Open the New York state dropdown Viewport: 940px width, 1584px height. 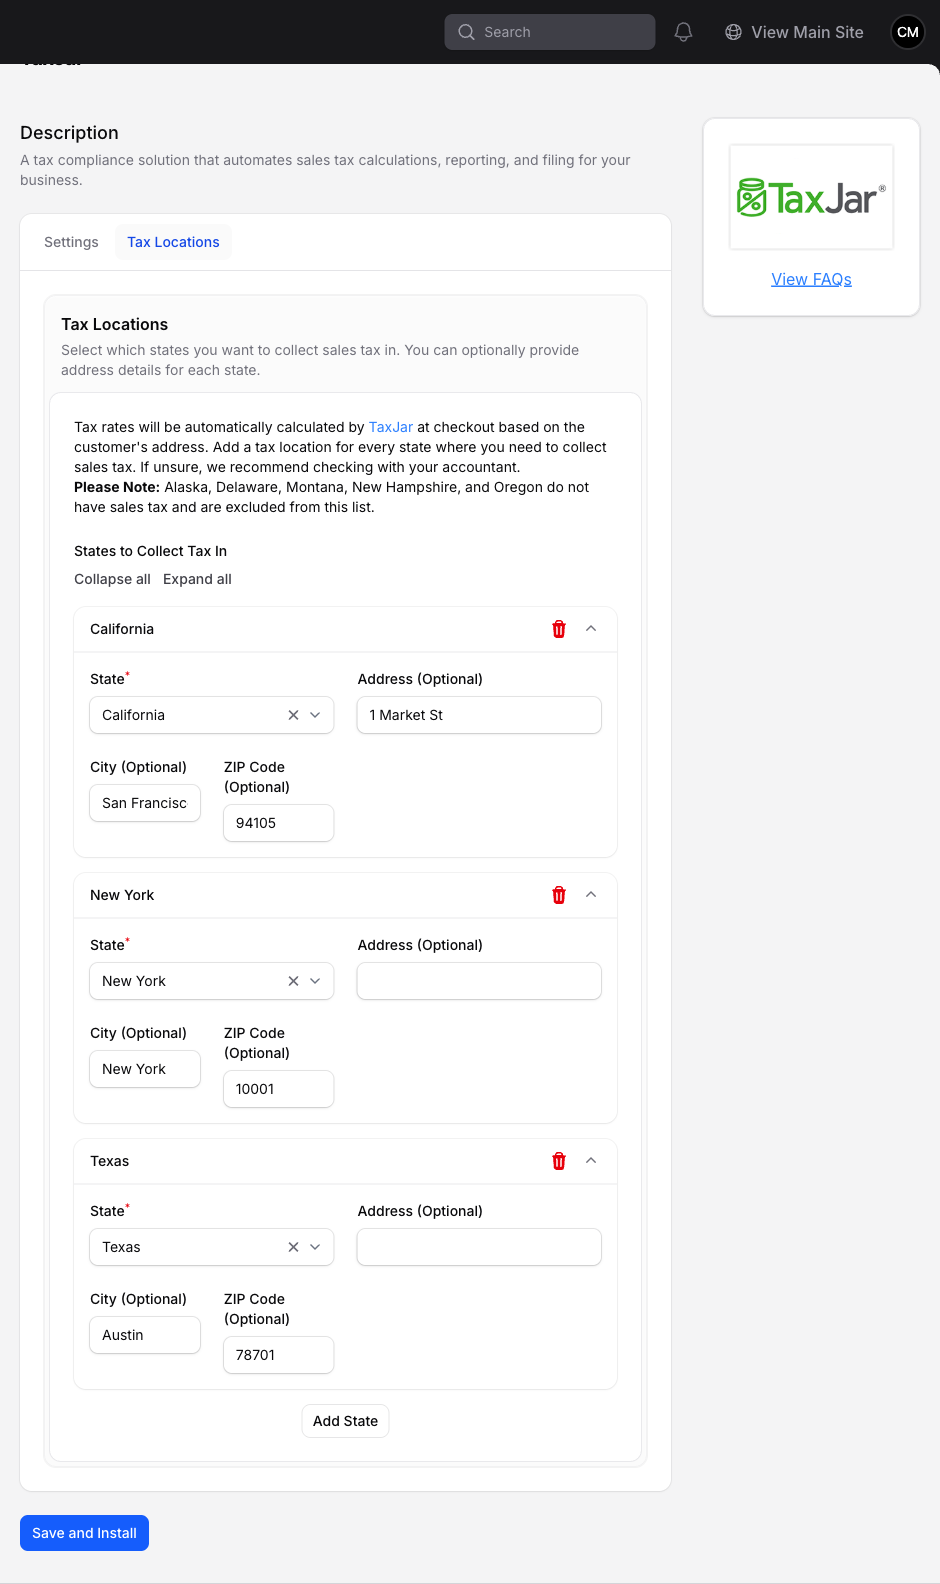(315, 981)
